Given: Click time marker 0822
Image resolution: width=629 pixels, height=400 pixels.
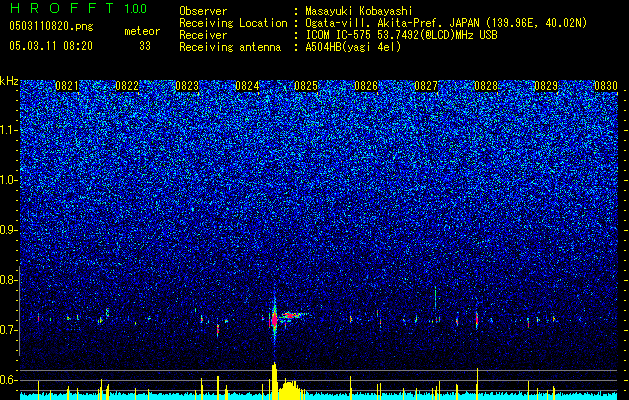Looking at the screenshot, I should (x=127, y=86).
